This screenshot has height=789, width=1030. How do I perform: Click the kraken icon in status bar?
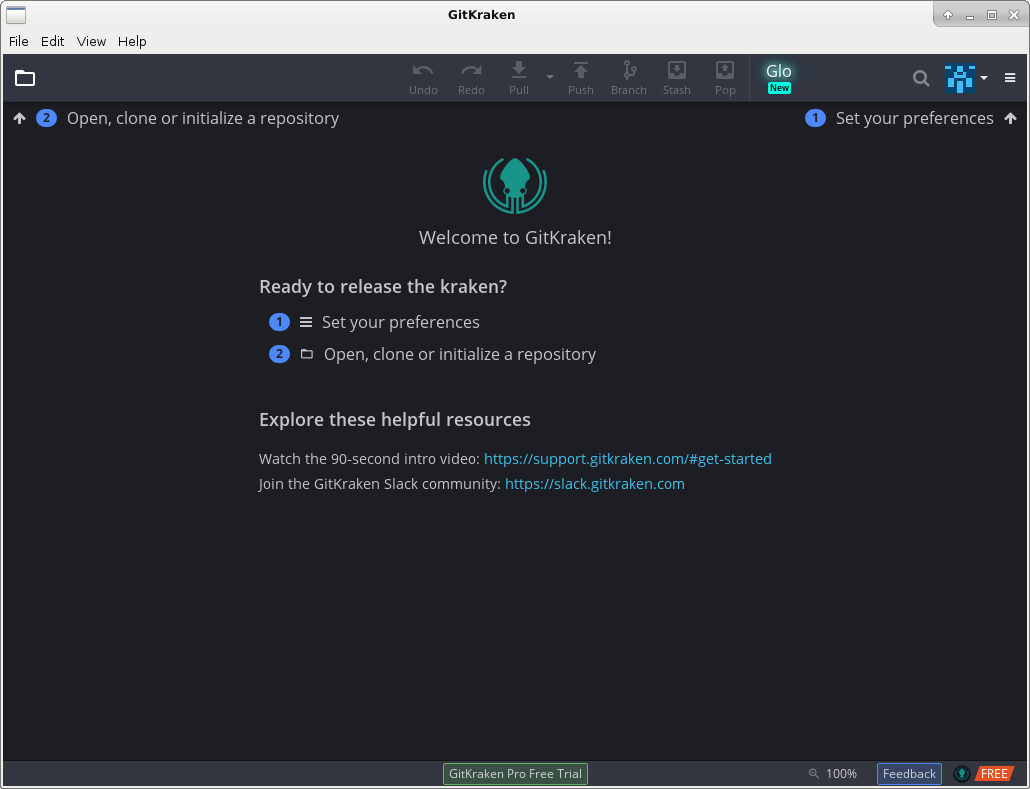pos(962,774)
